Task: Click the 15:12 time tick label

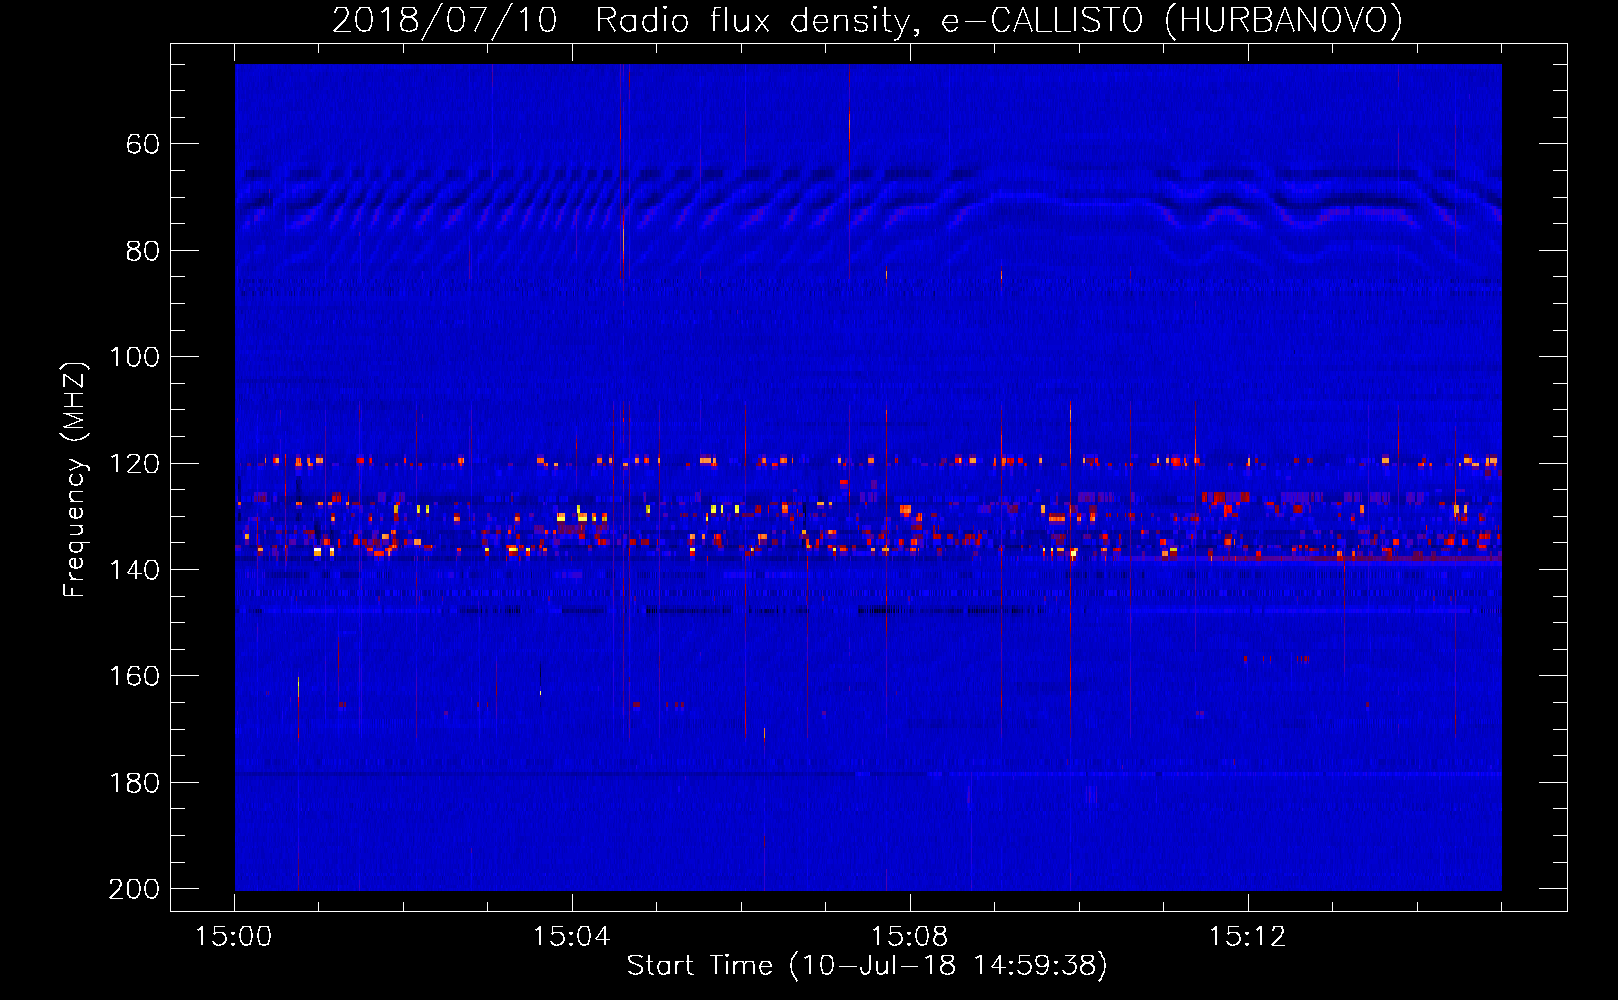Action: click(1247, 937)
